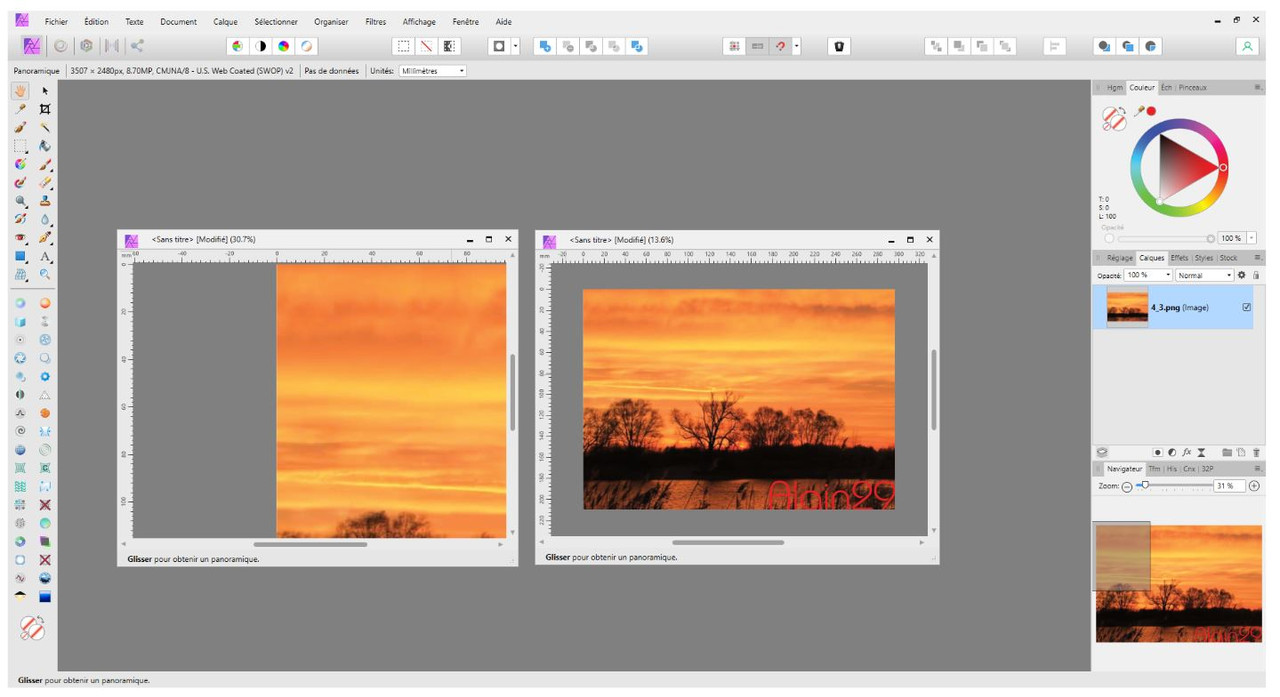Screen dimensions: 1280x697
Task: Toggle the snapping magnet button
Action: click(x=780, y=46)
